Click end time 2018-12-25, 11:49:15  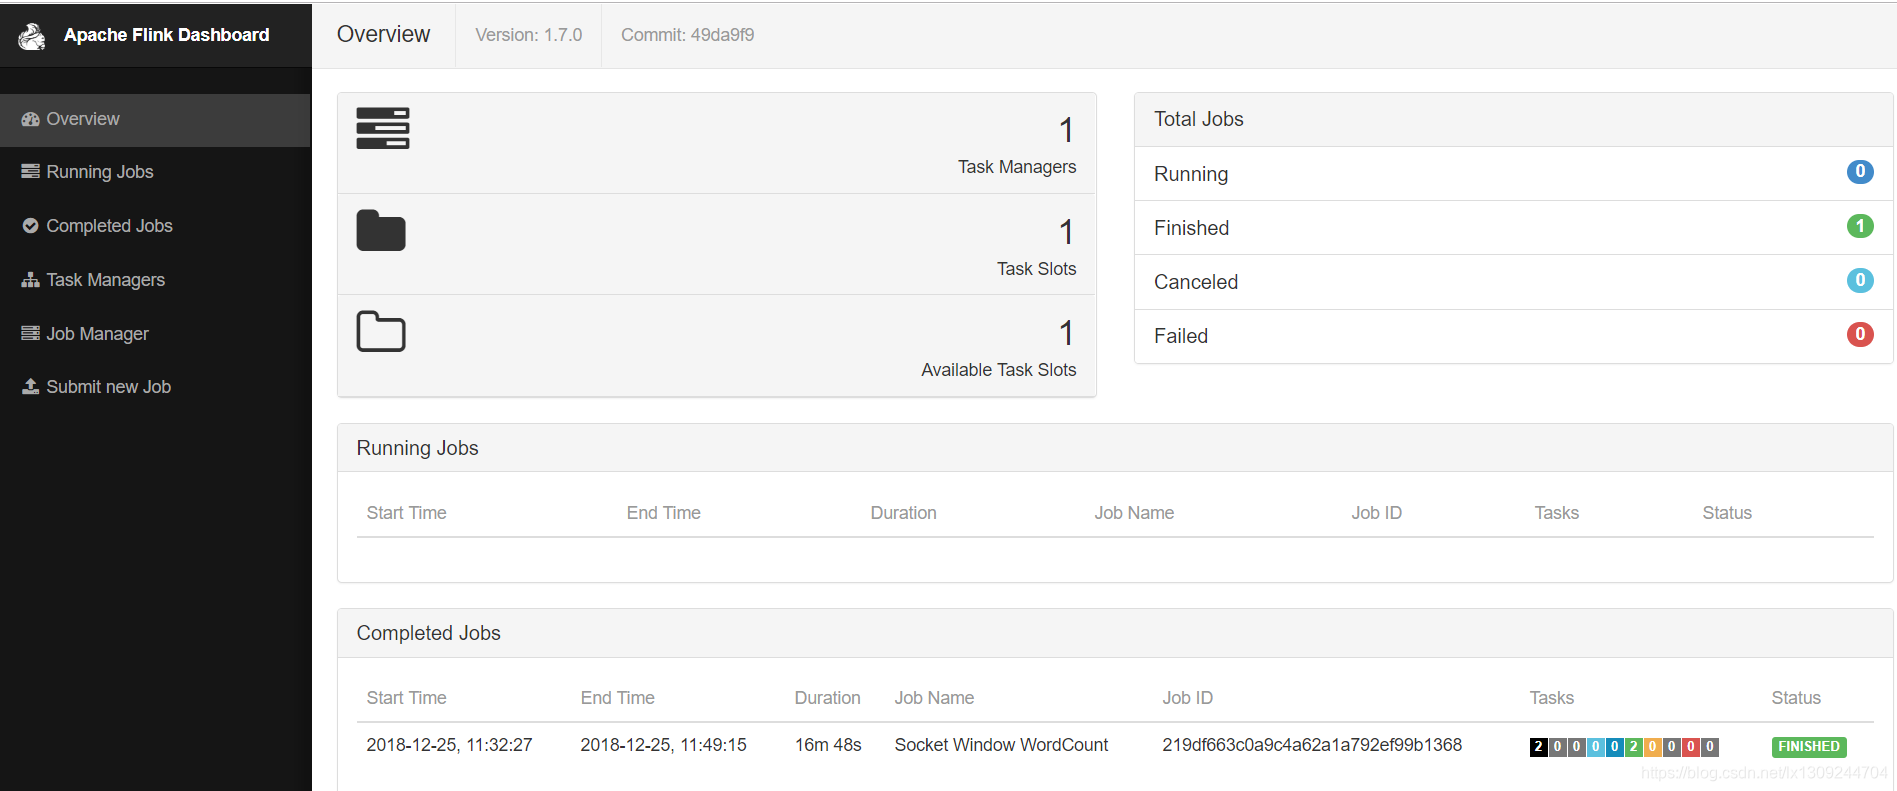(663, 745)
